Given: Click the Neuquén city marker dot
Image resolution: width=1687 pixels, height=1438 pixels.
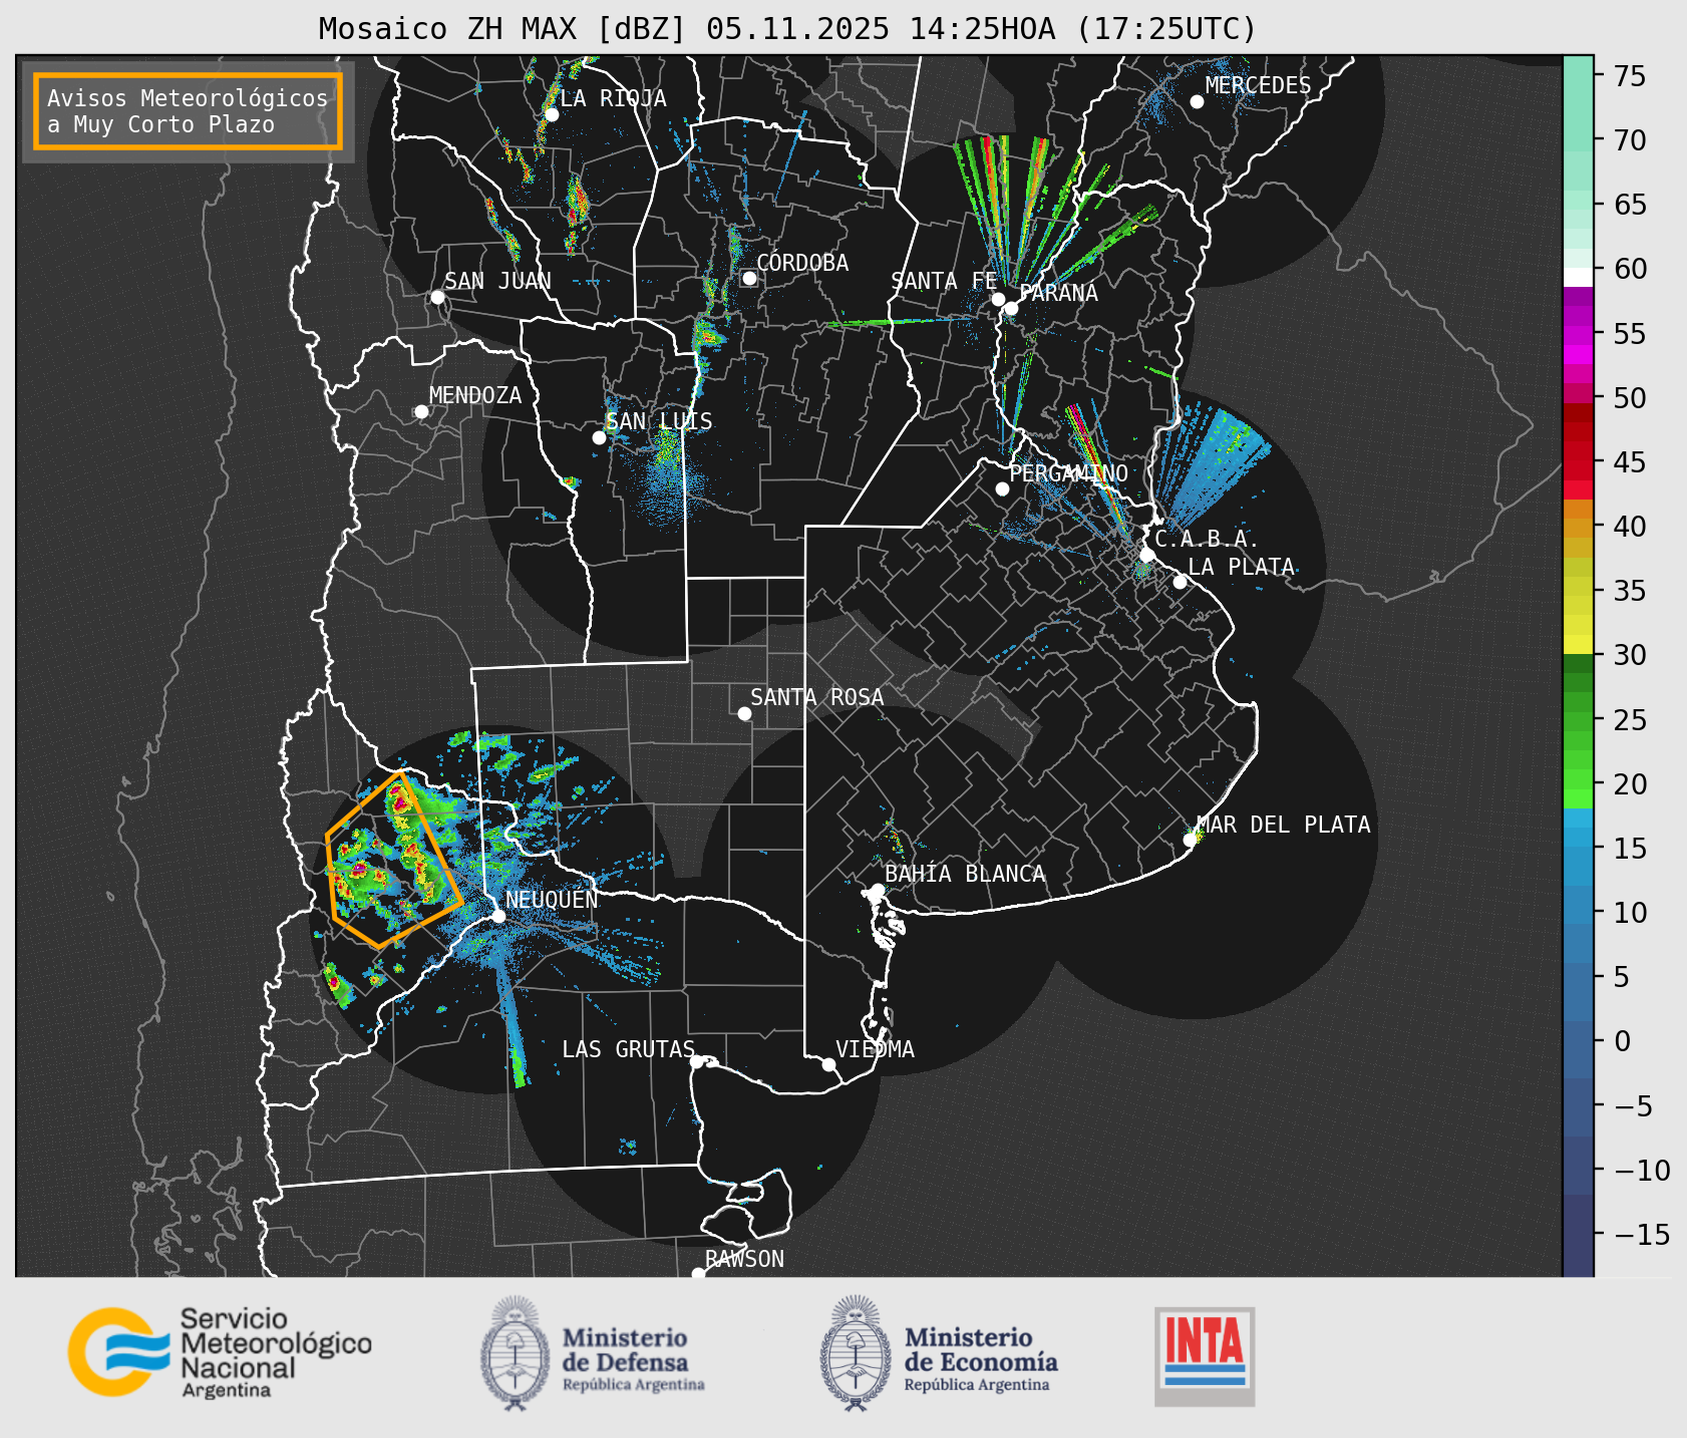Looking at the screenshot, I should pos(498,916).
